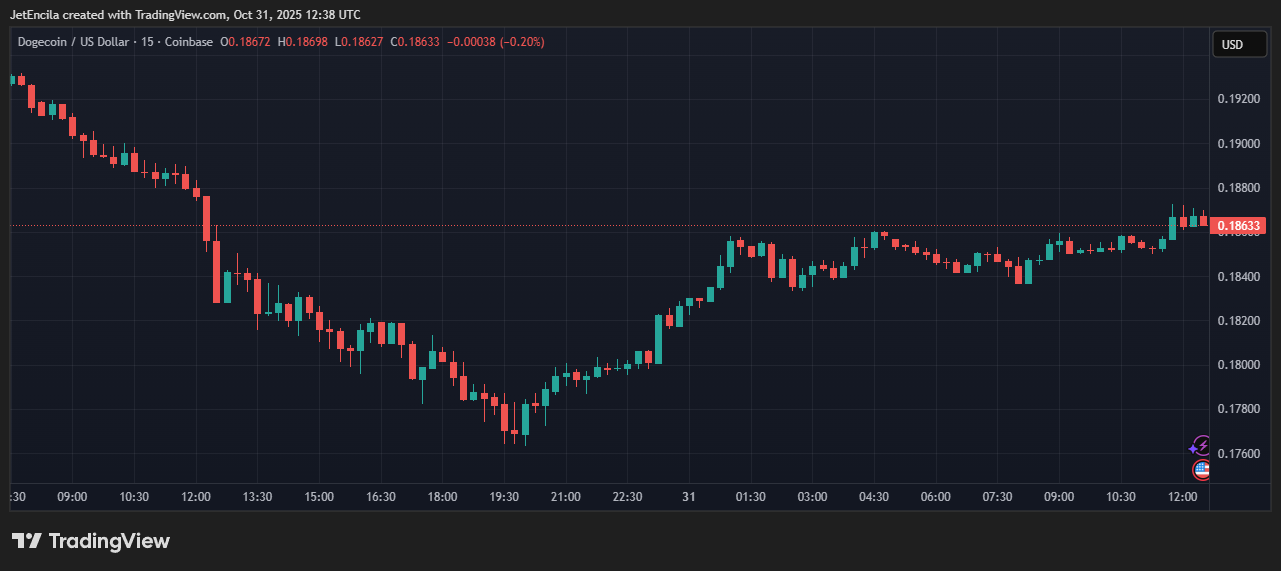Click the TradingView logo icon at bottom left
The width and height of the screenshot is (1281, 571).
pyautogui.click(x=27, y=541)
